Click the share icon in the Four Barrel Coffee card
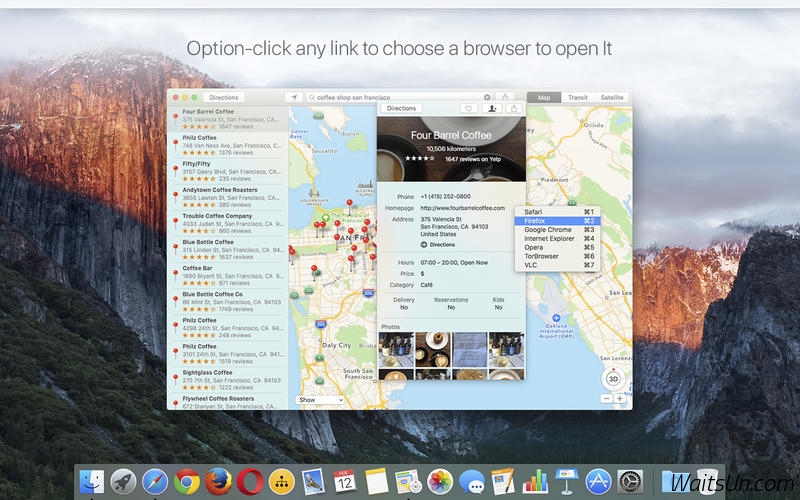 click(x=514, y=108)
